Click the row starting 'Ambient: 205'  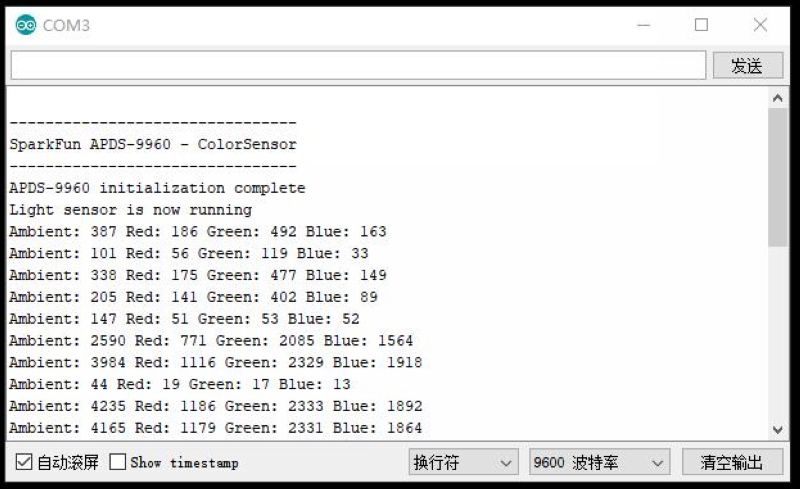pyautogui.click(x=193, y=297)
